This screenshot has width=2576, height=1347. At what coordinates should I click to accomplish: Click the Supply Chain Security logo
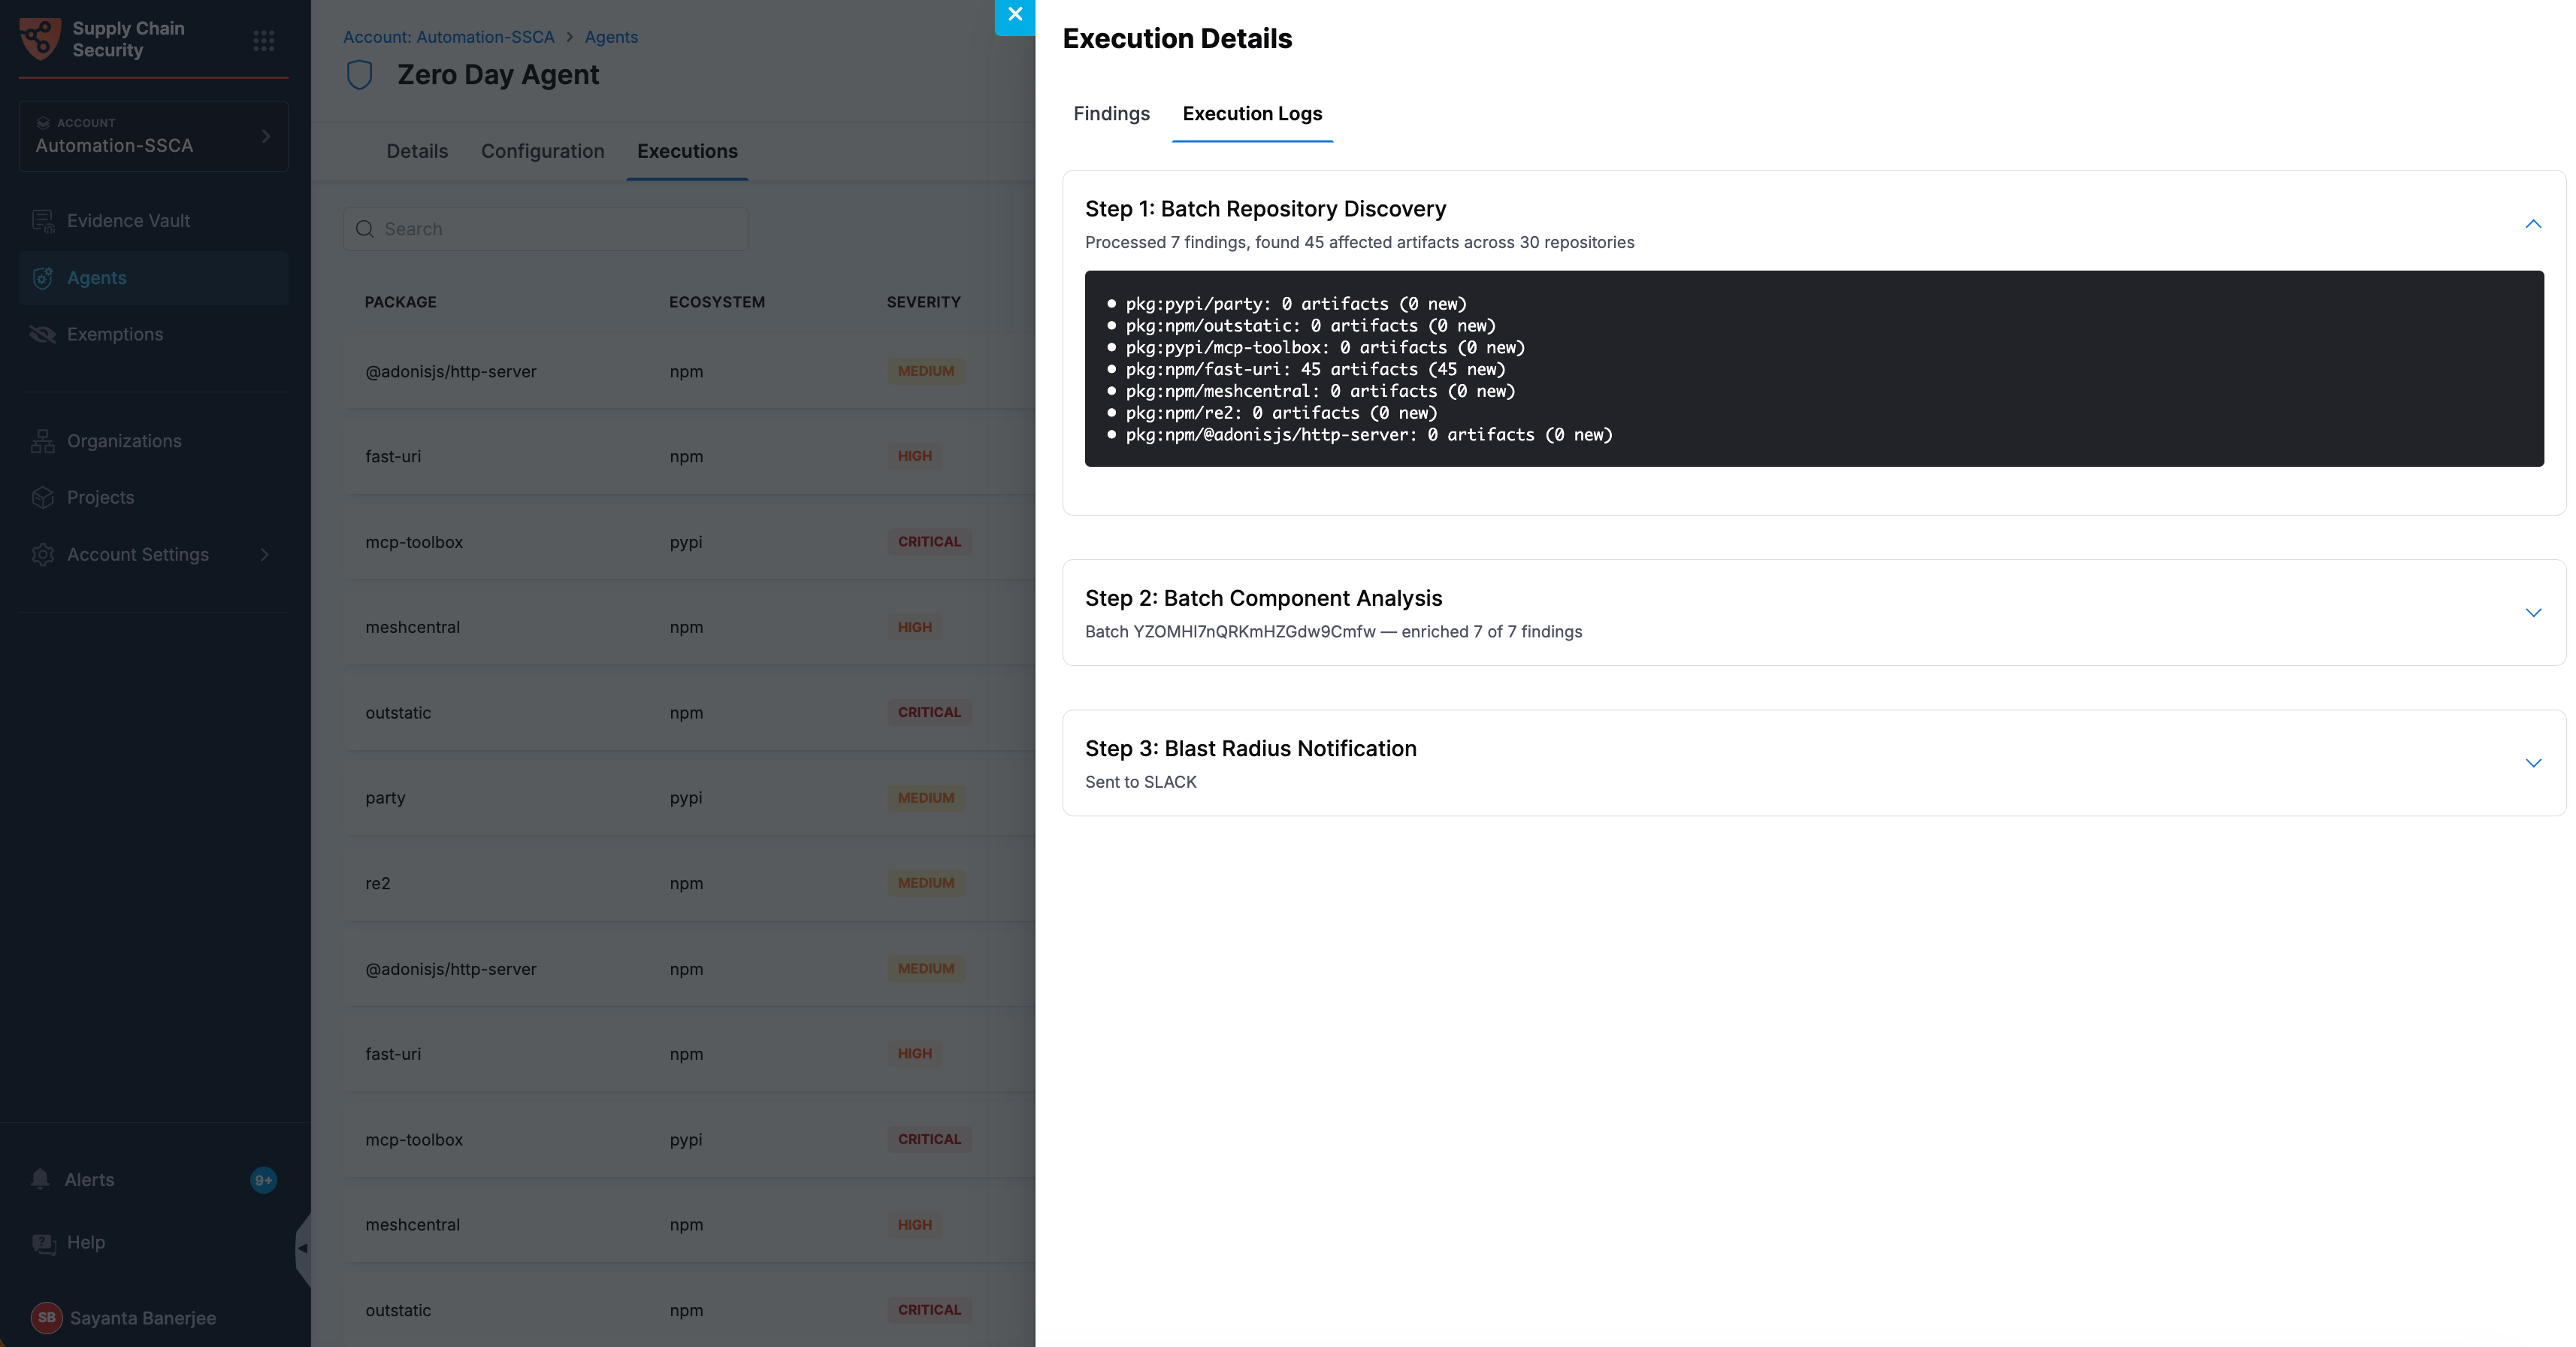tap(41, 39)
